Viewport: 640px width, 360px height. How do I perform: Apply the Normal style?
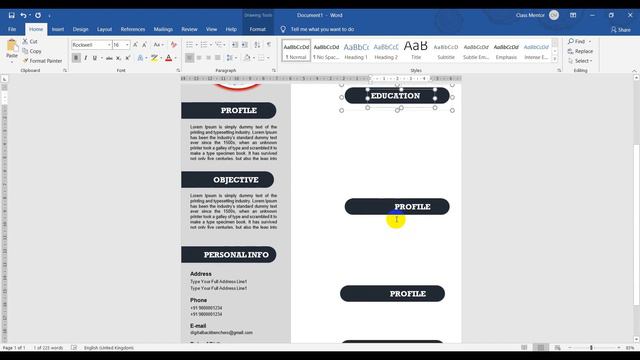click(296, 51)
